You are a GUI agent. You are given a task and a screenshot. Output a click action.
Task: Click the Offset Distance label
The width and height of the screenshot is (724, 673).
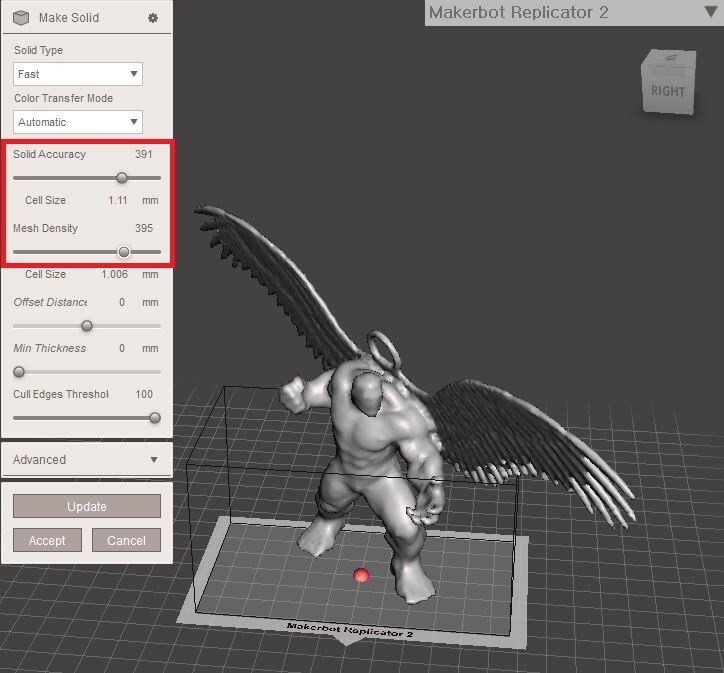(x=50, y=302)
